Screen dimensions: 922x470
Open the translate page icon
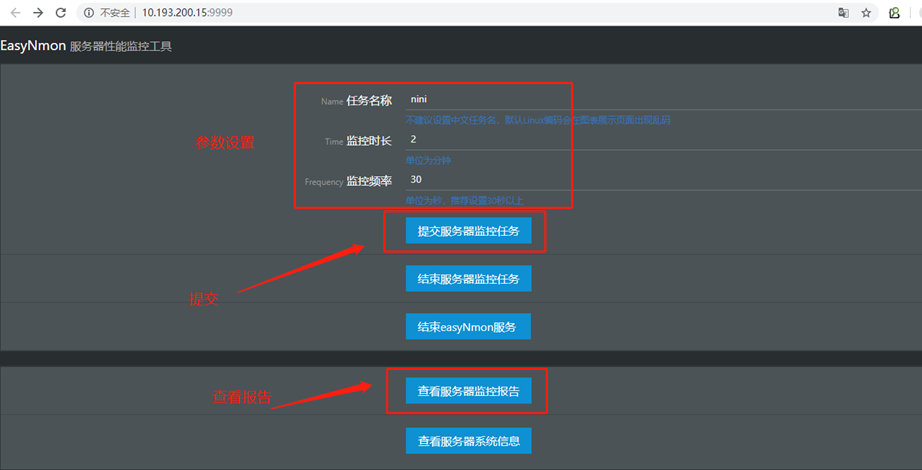point(843,13)
